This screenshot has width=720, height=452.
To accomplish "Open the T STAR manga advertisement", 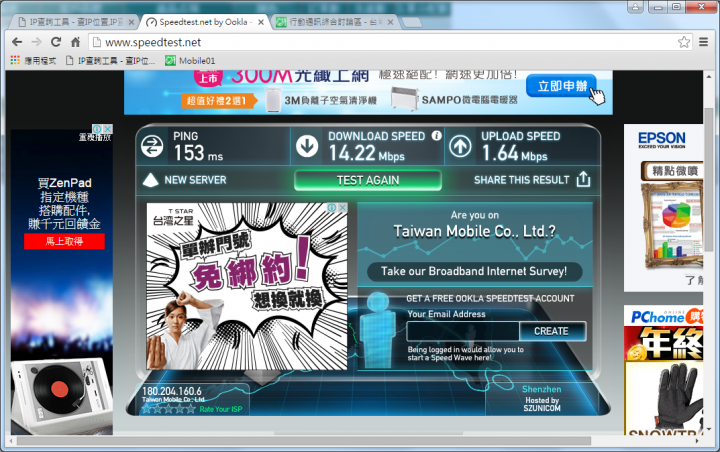I will [247, 286].
